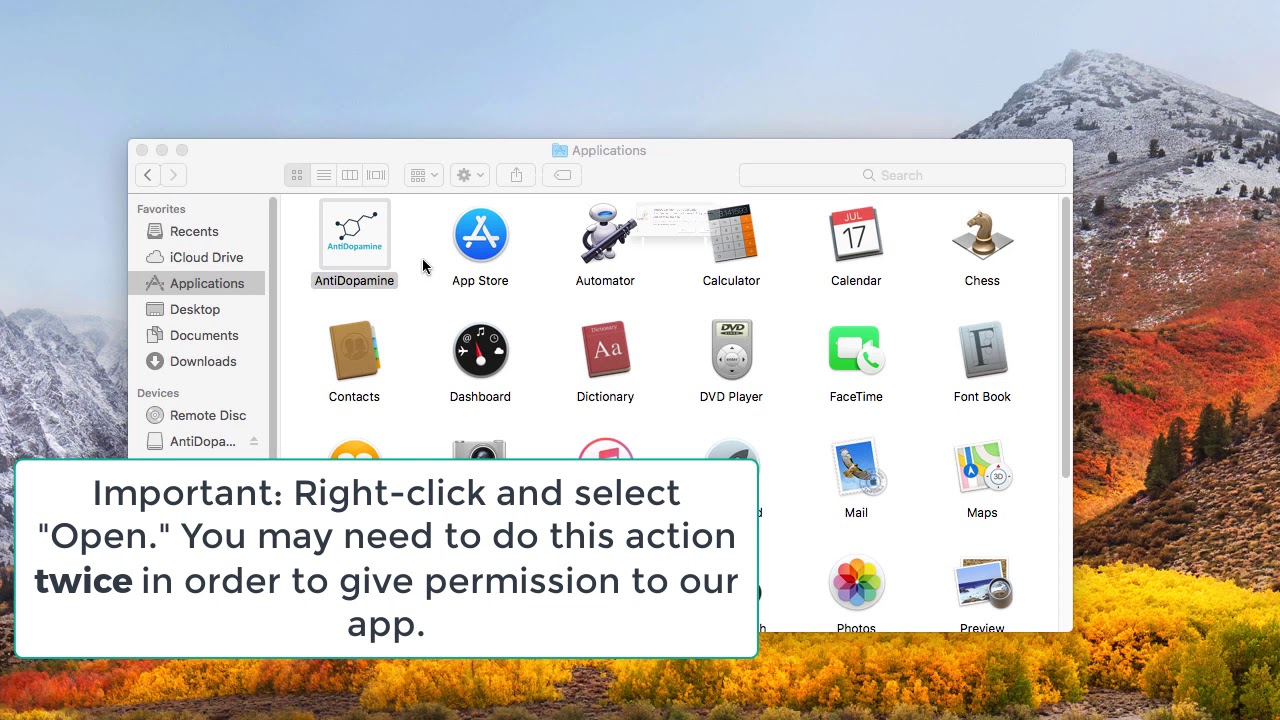Click the "FaceTime" label text
This screenshot has width=1280, height=720.
856,396
